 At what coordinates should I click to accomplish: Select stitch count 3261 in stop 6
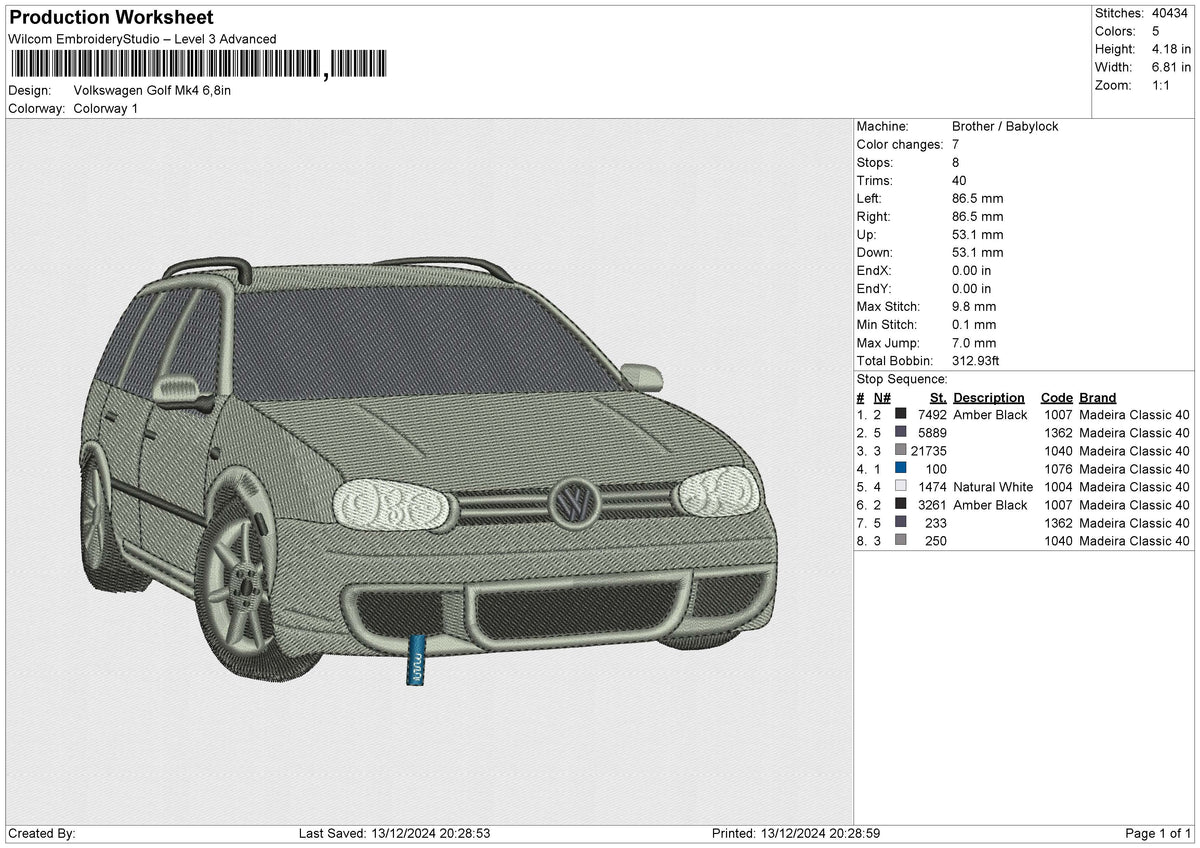pos(932,505)
